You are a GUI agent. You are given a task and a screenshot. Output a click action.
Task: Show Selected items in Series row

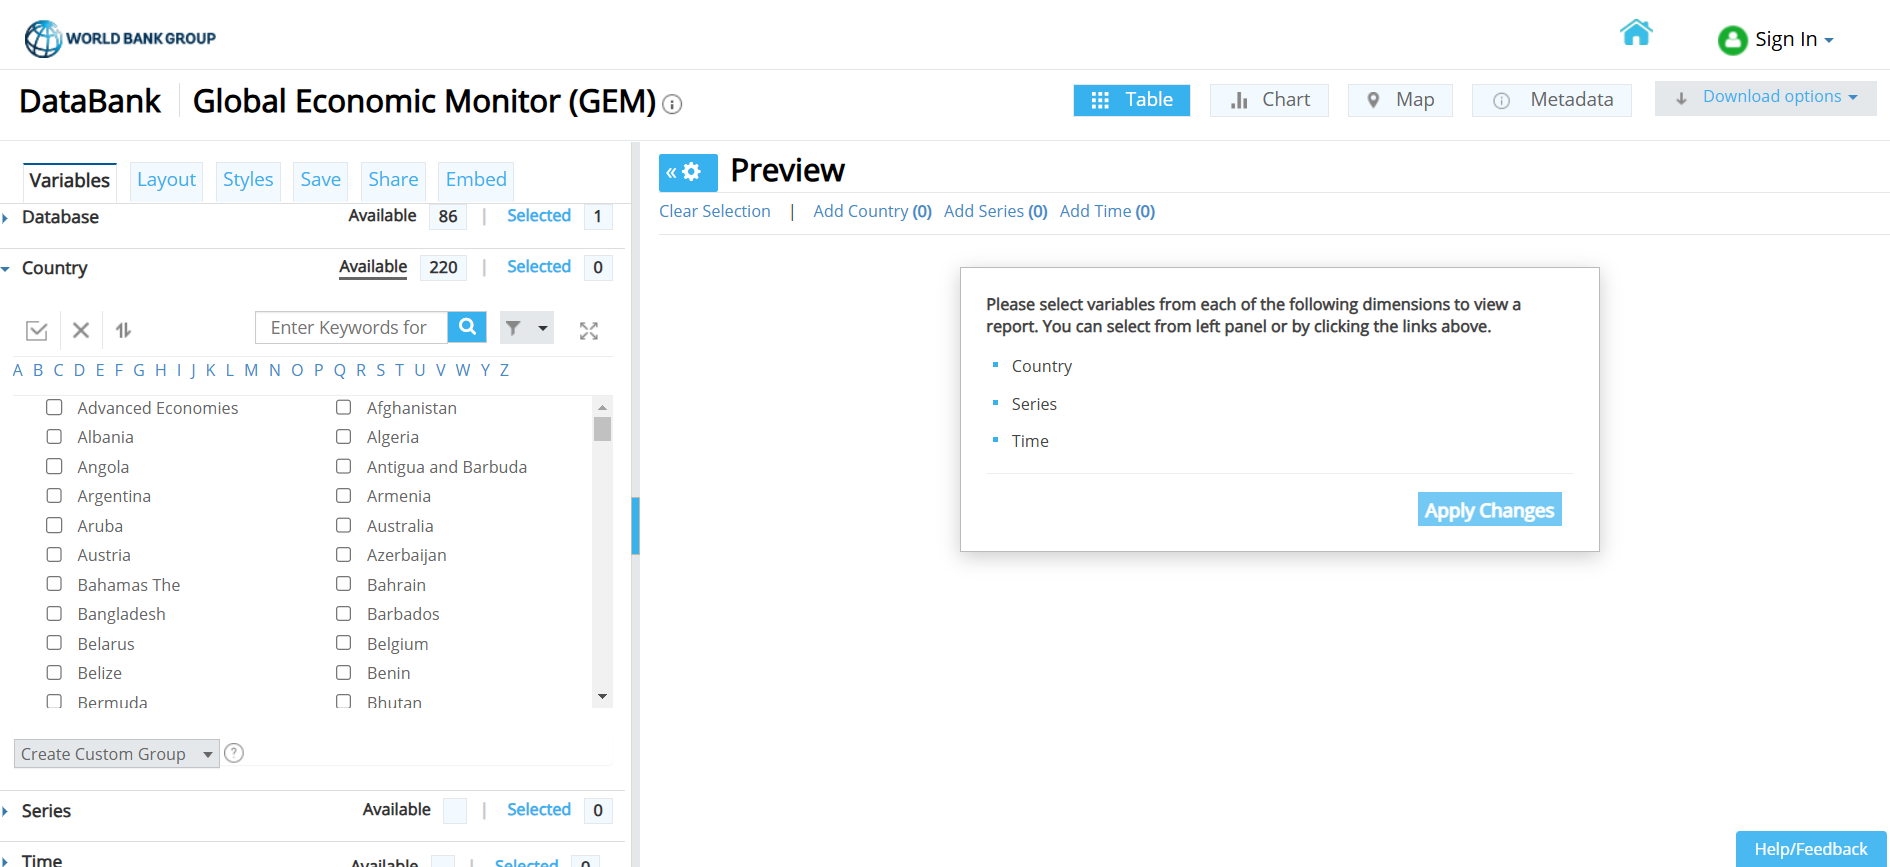click(x=539, y=810)
